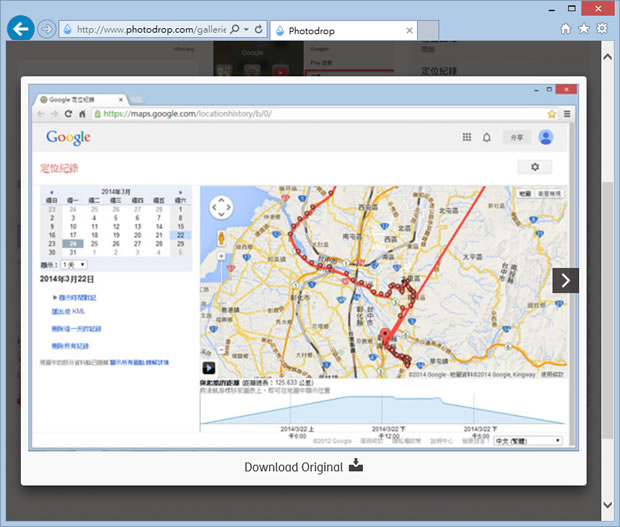
Task: Click the maps.google.com URL in pictured Chrome
Action: click(x=187, y=114)
